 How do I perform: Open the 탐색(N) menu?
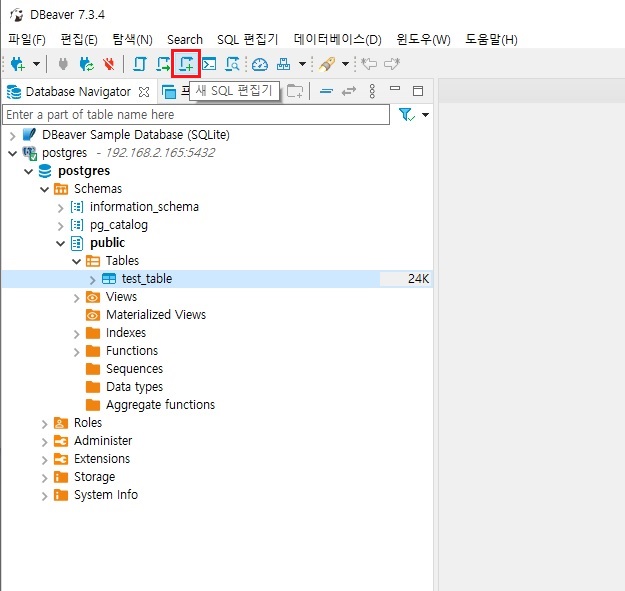pos(132,39)
